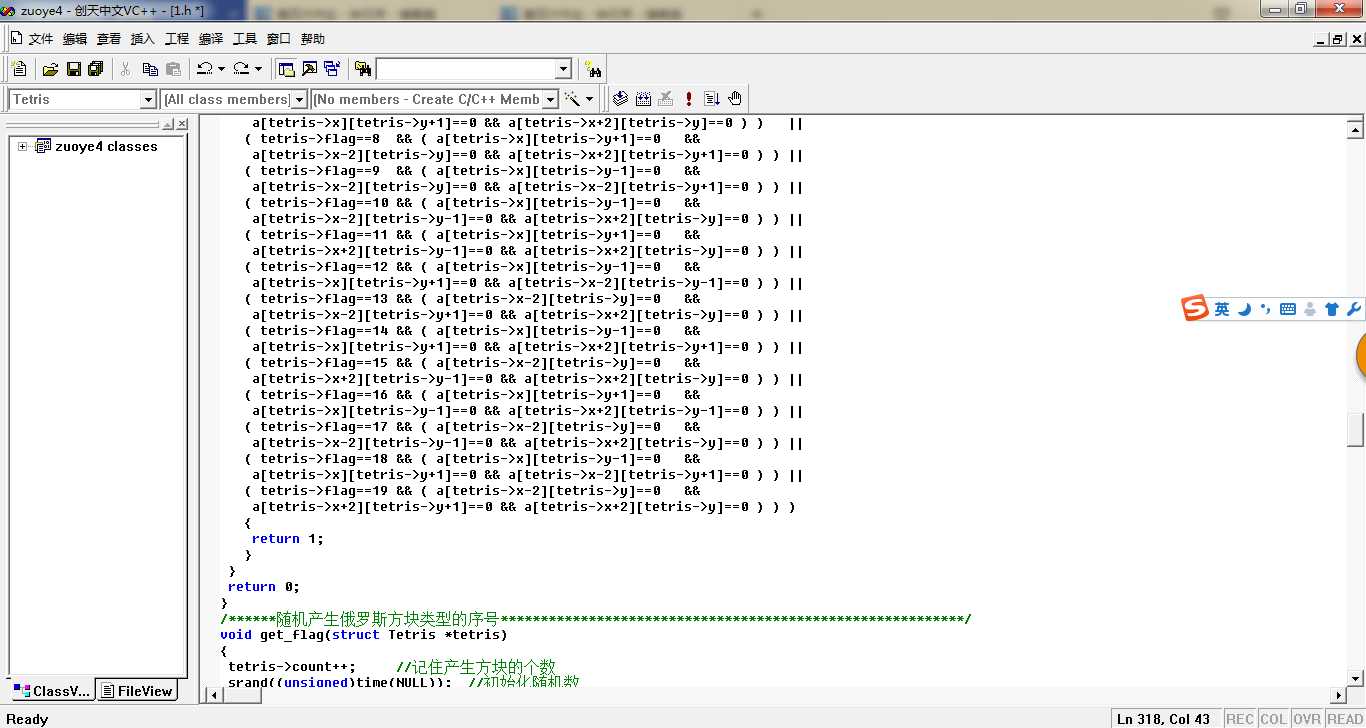
Task: Open the 查看 menu
Action: (109, 39)
